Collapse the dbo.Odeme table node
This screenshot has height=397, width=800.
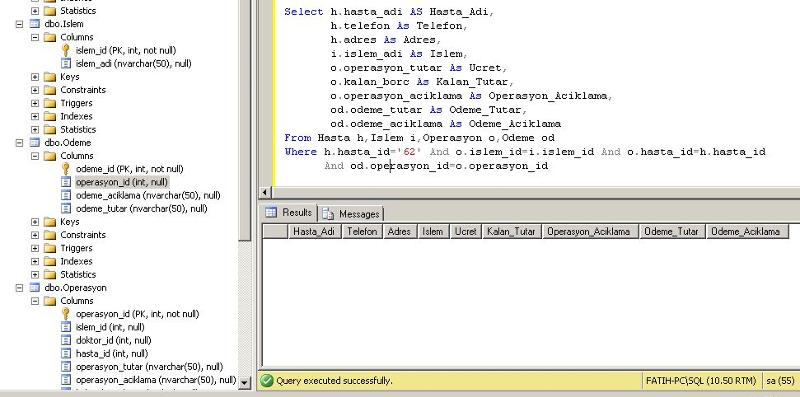pyautogui.click(x=19, y=142)
